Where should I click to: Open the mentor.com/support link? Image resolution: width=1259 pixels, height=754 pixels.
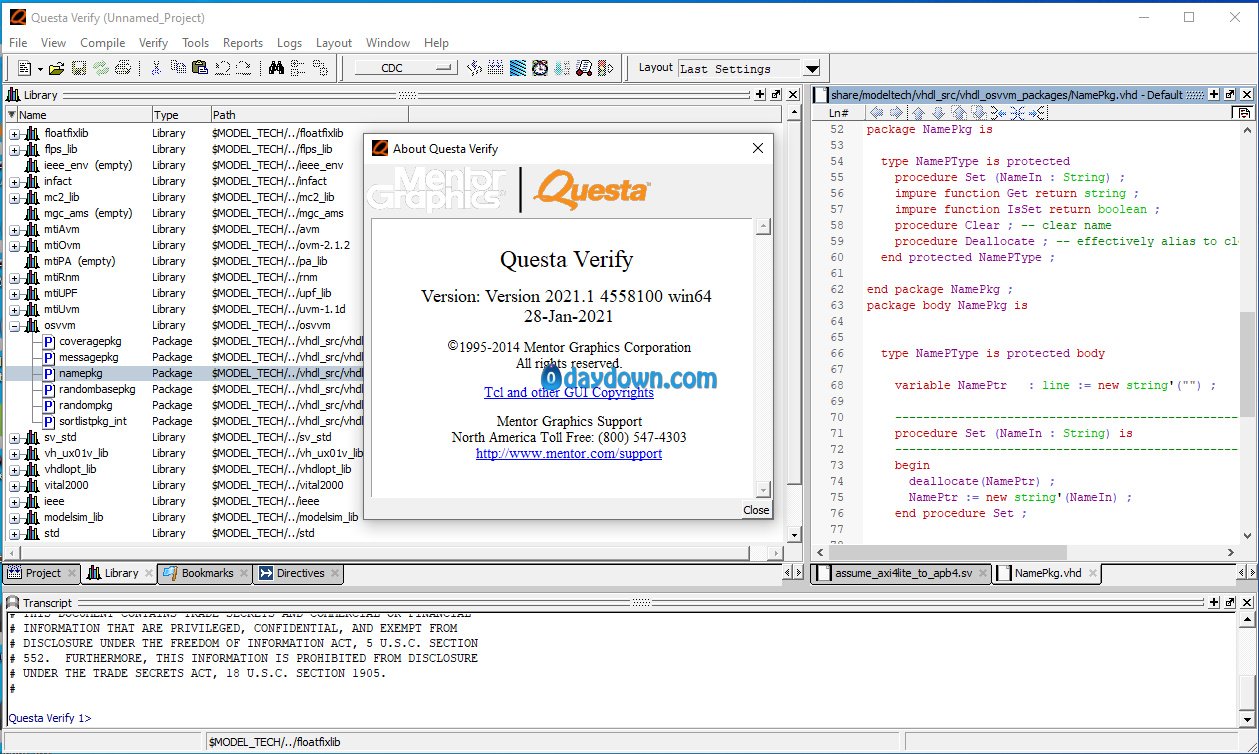point(569,453)
